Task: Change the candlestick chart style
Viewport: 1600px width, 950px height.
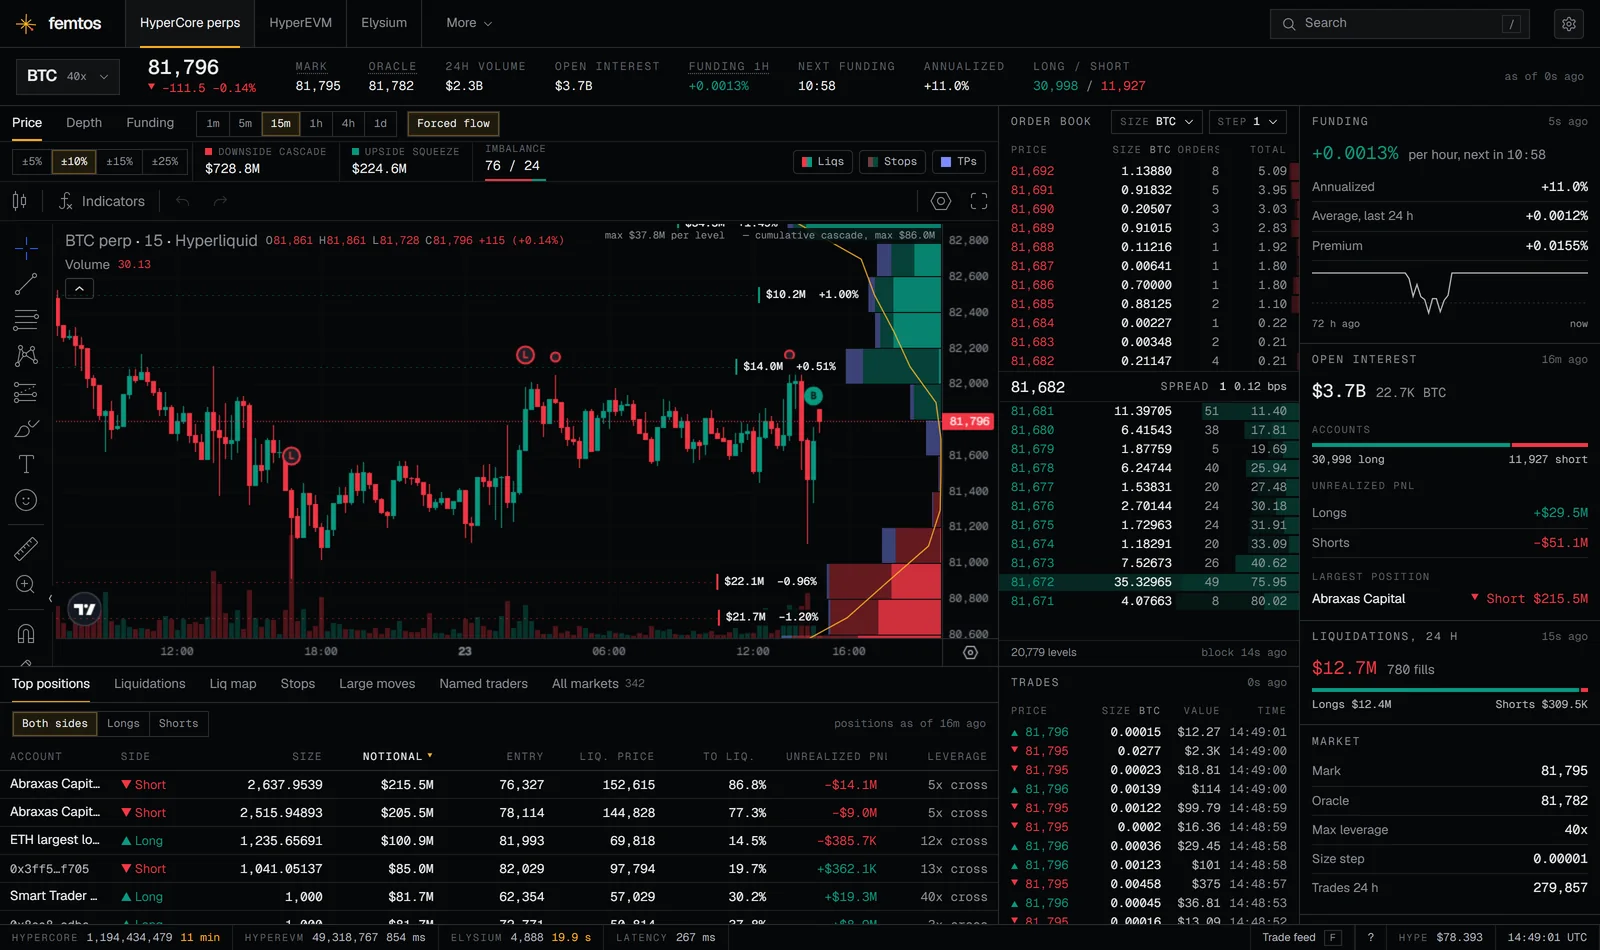Action: 20,201
